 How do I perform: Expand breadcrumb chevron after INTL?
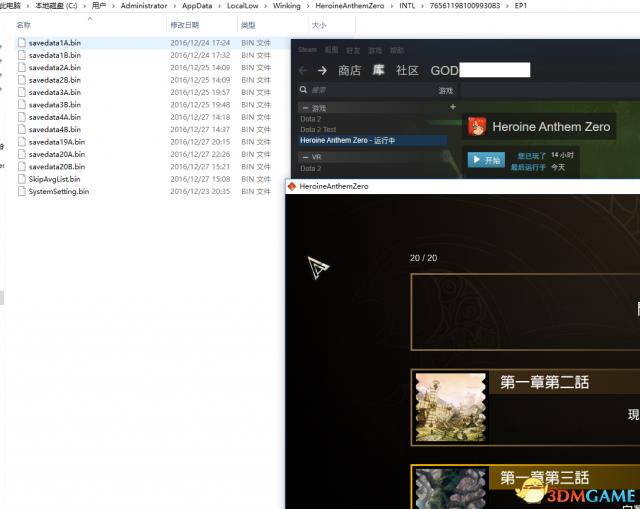pos(422,6)
